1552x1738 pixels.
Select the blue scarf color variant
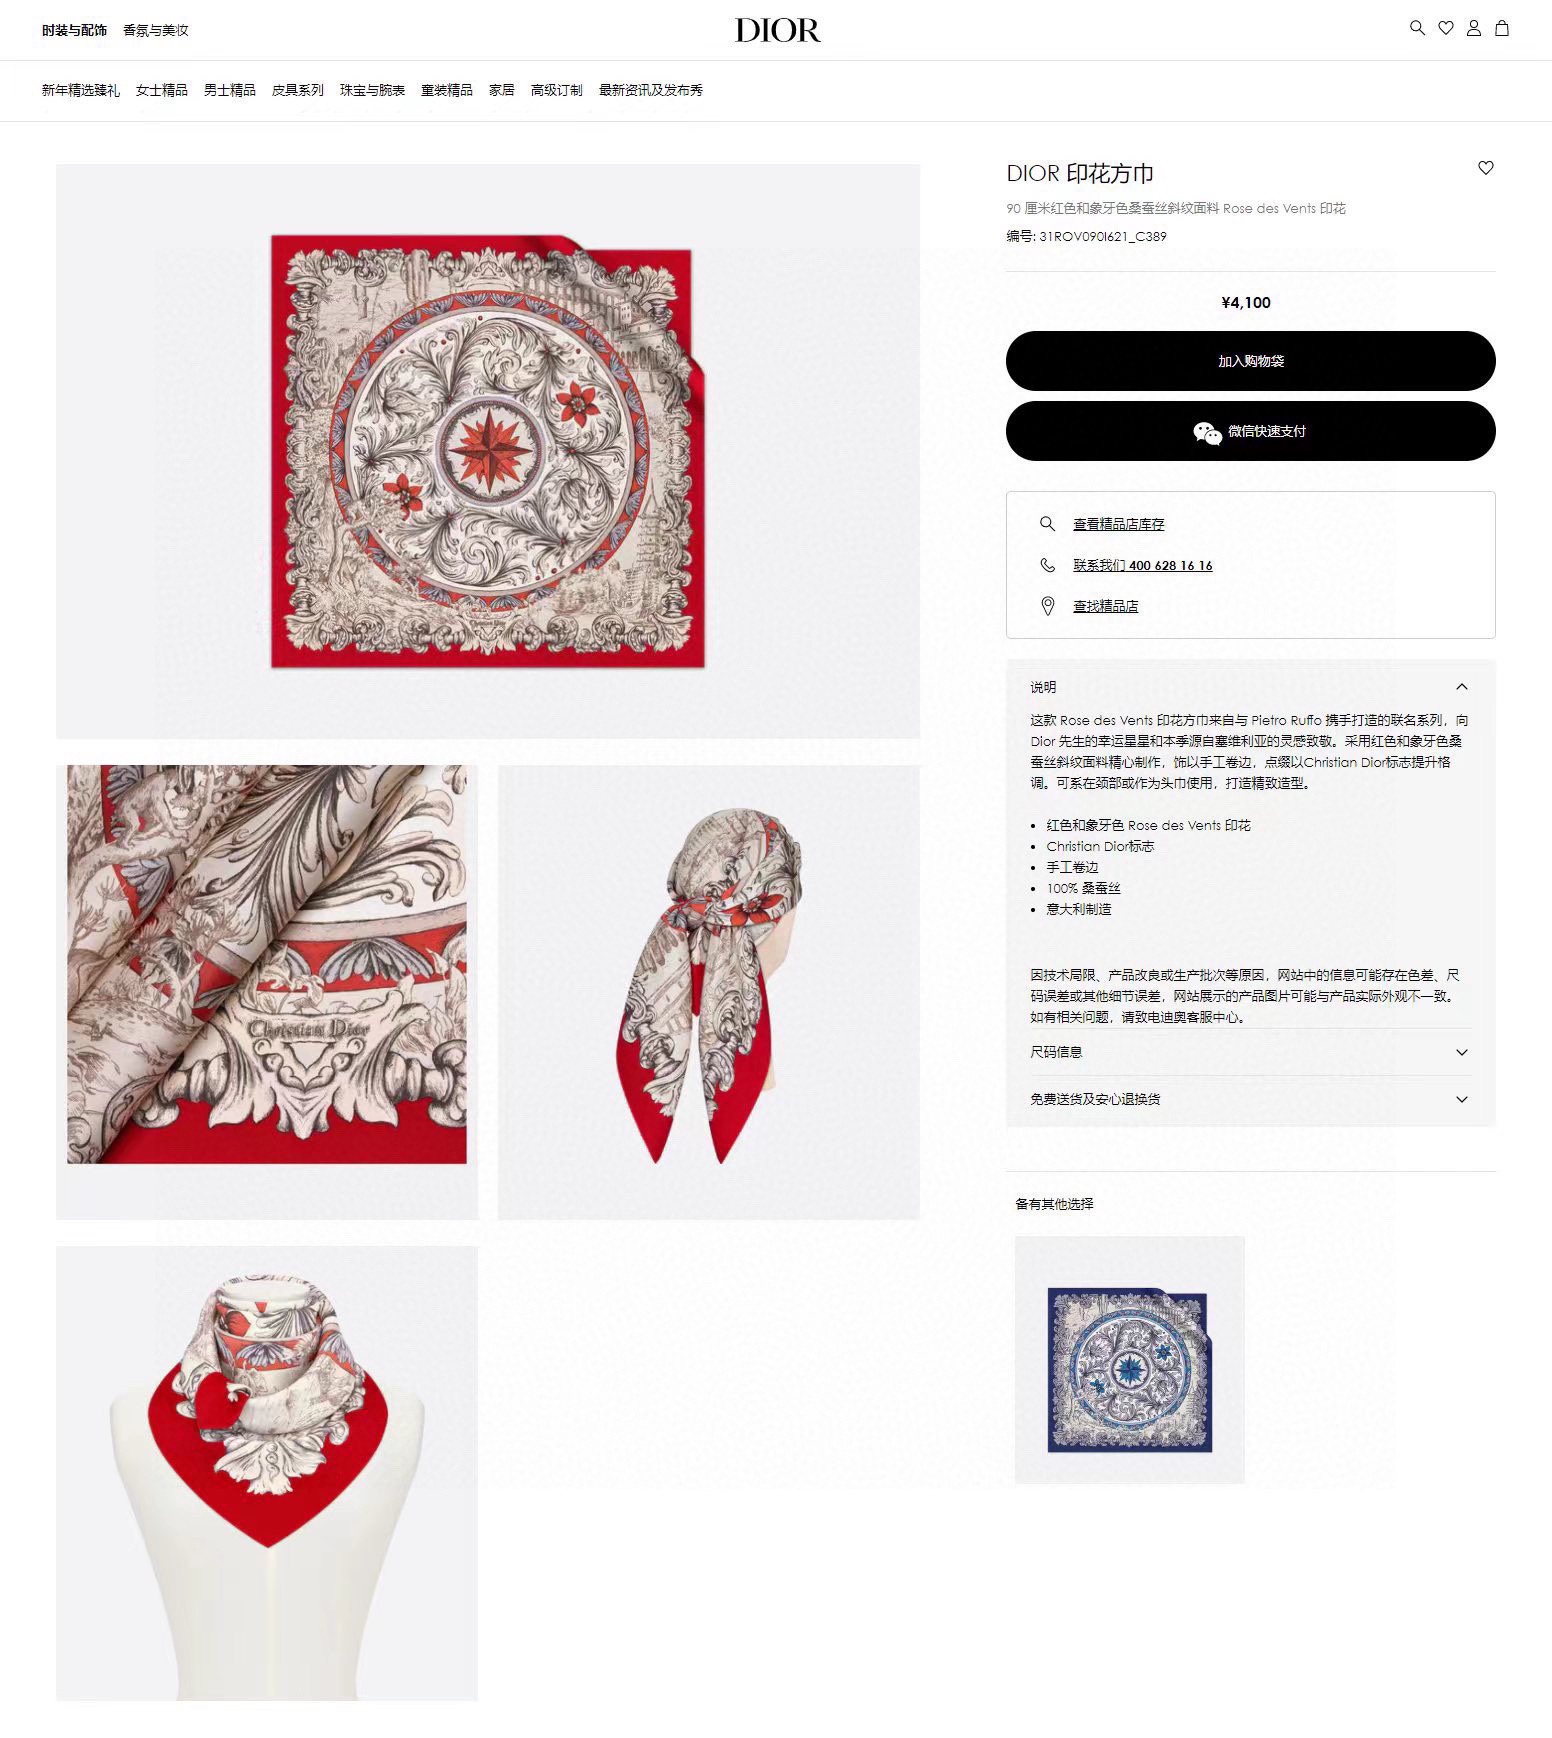click(1129, 1360)
